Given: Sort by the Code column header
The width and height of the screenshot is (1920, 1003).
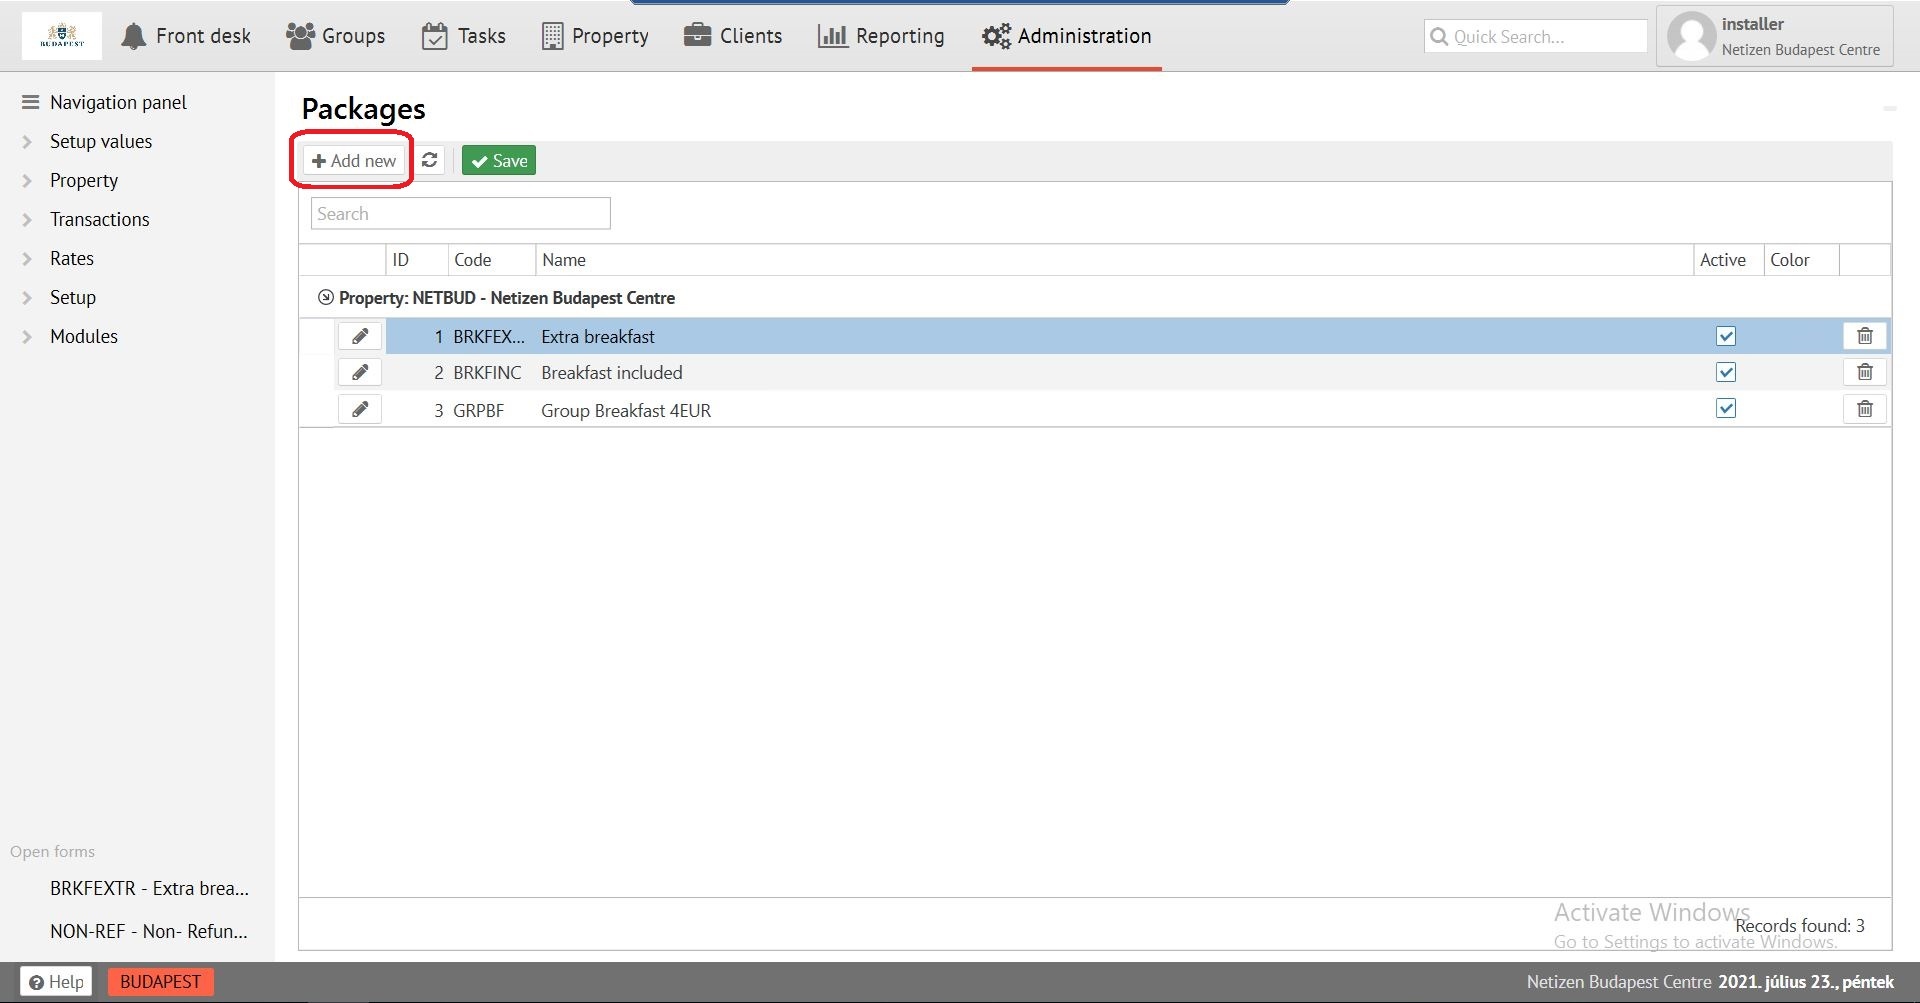Looking at the screenshot, I should point(492,260).
